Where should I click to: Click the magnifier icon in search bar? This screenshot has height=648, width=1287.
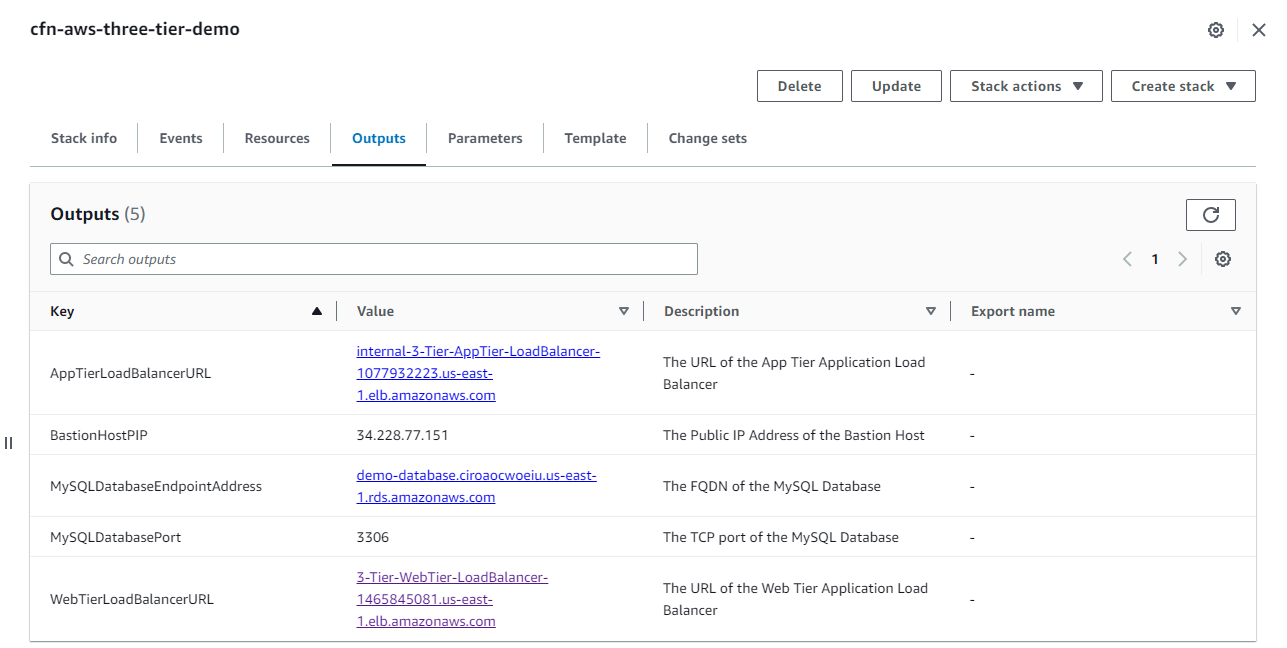tap(66, 258)
